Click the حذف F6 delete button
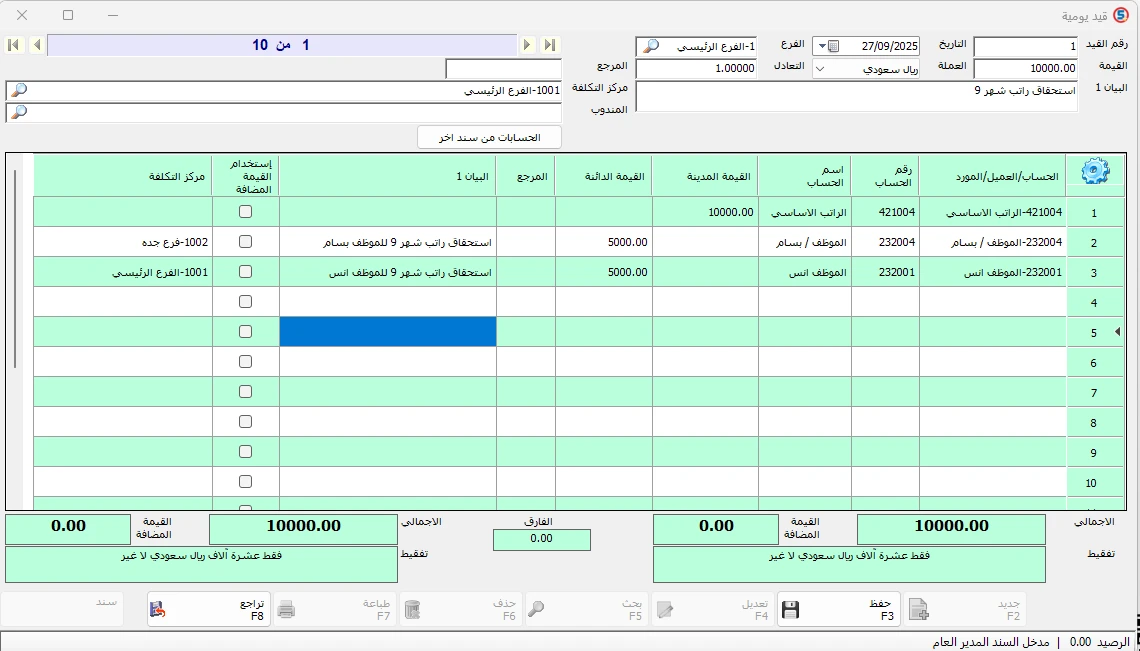 (x=461, y=609)
